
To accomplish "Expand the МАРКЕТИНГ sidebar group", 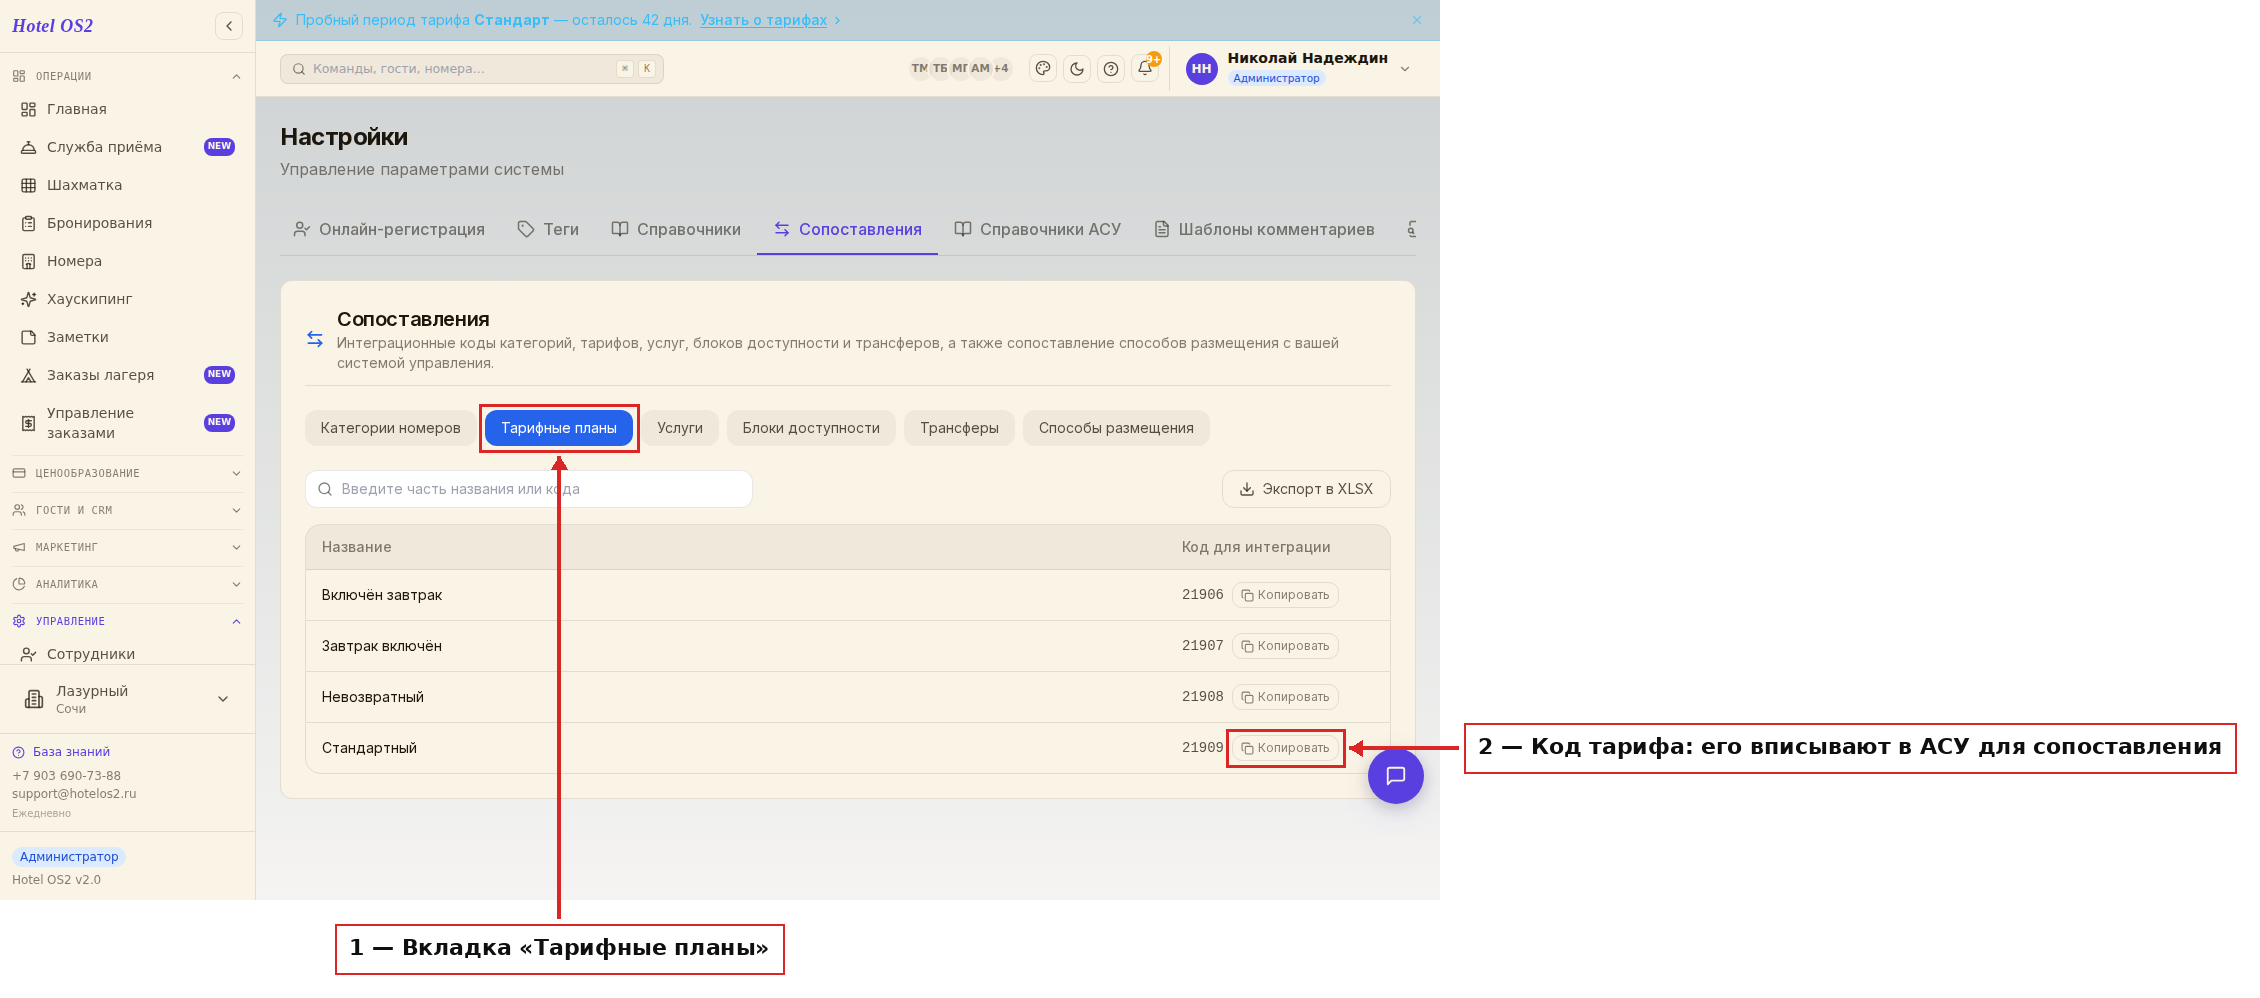I will (x=127, y=547).
